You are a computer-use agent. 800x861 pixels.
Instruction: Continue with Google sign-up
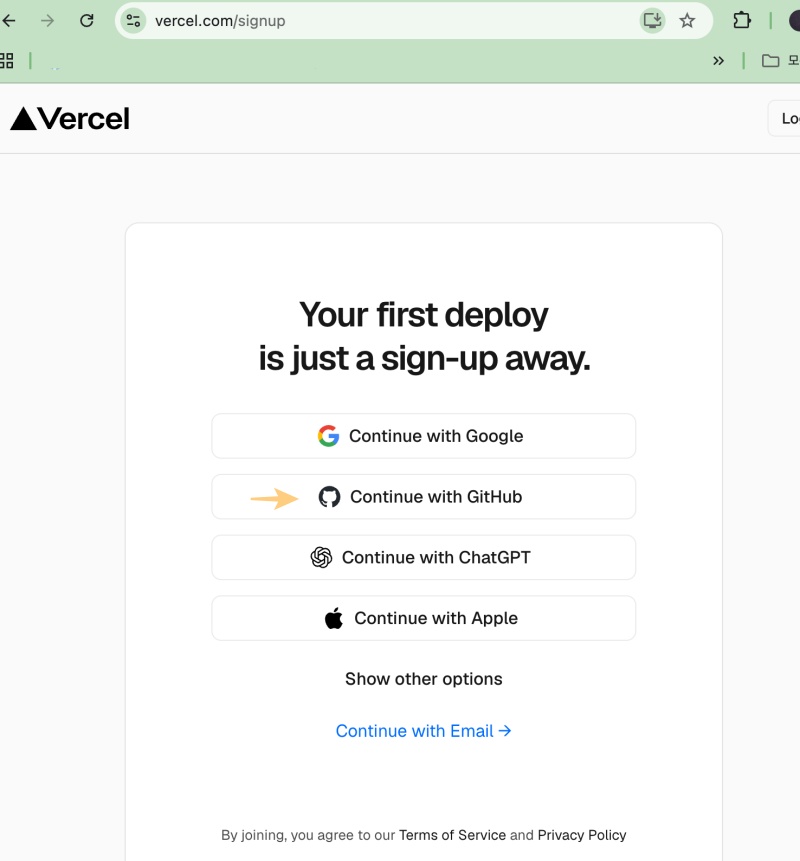click(423, 436)
